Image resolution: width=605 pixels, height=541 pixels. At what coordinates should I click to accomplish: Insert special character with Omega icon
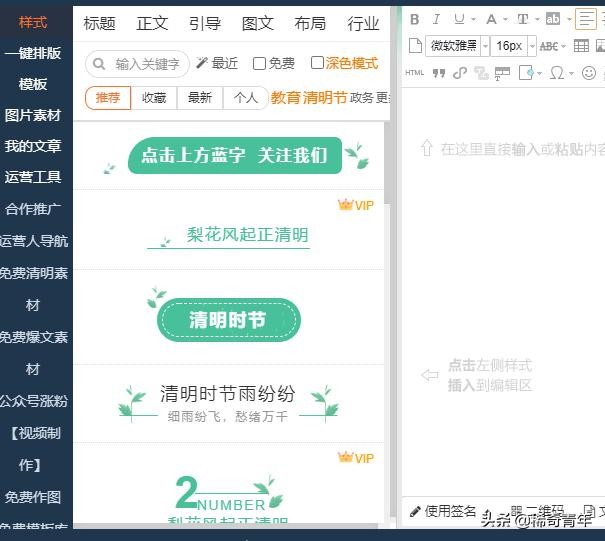tap(556, 73)
